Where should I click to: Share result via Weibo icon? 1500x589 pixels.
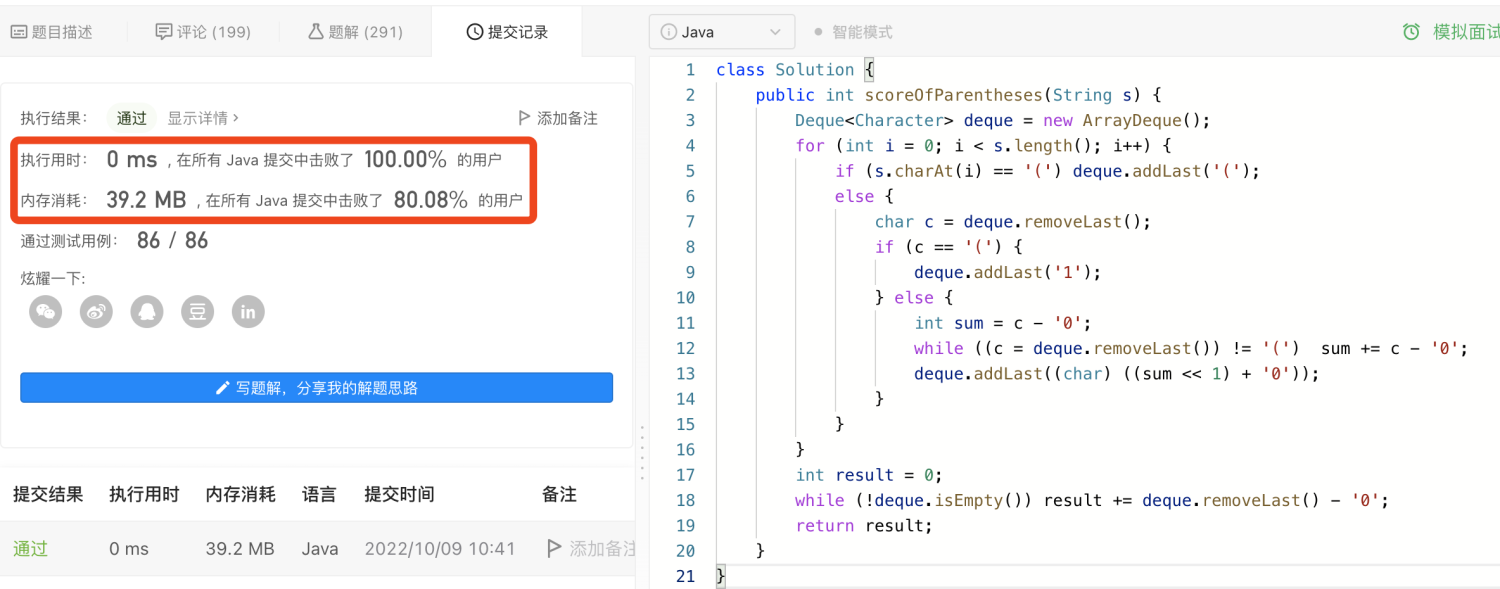tap(96, 311)
